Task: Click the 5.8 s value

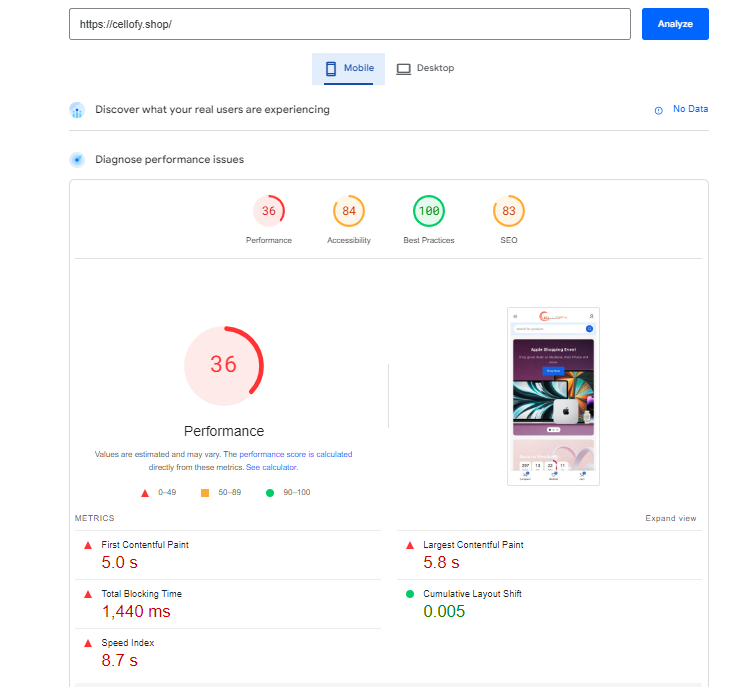Action: (441, 562)
